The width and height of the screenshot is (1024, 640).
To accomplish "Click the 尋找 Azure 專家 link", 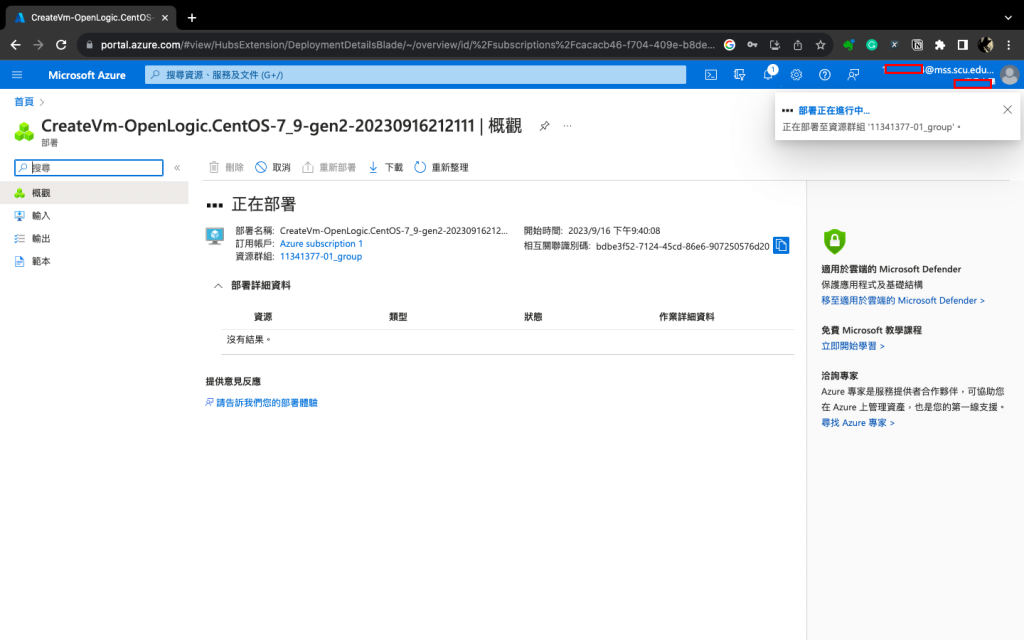I will pos(857,423).
